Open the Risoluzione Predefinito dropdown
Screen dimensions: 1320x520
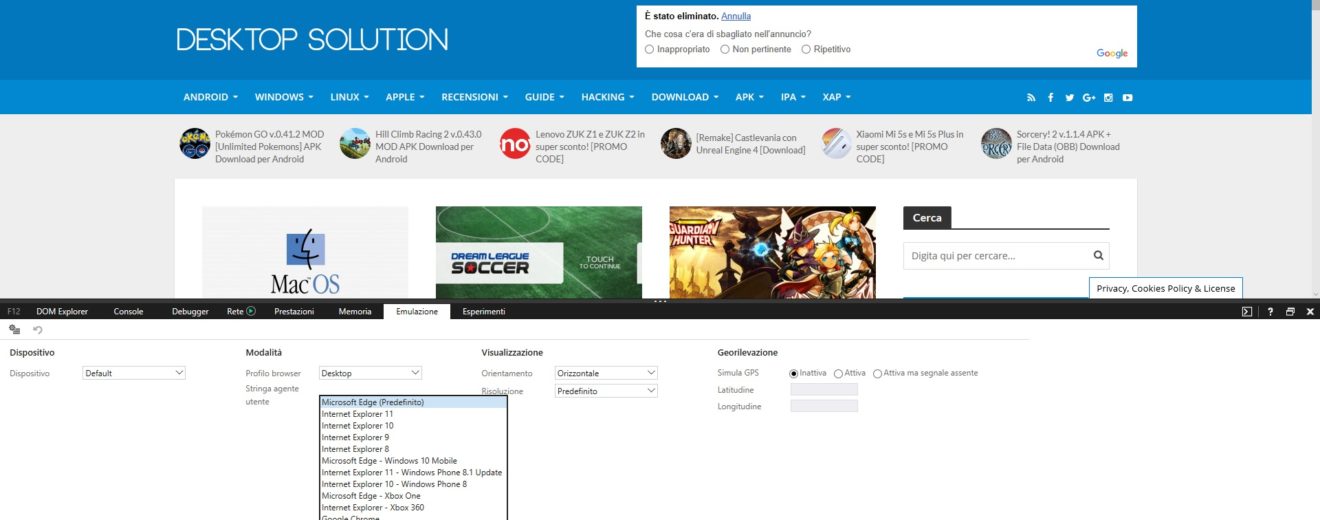tap(606, 391)
